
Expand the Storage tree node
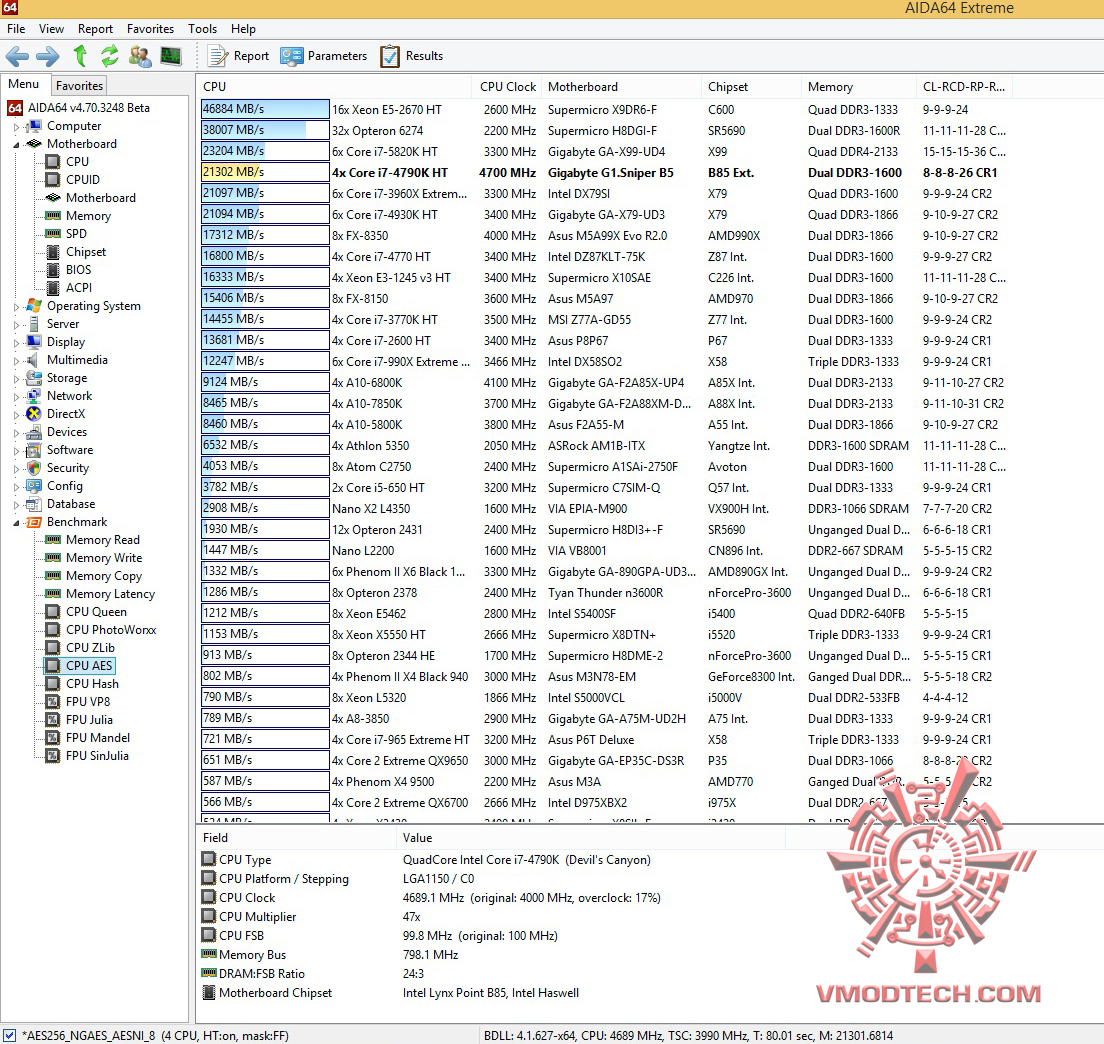point(16,378)
